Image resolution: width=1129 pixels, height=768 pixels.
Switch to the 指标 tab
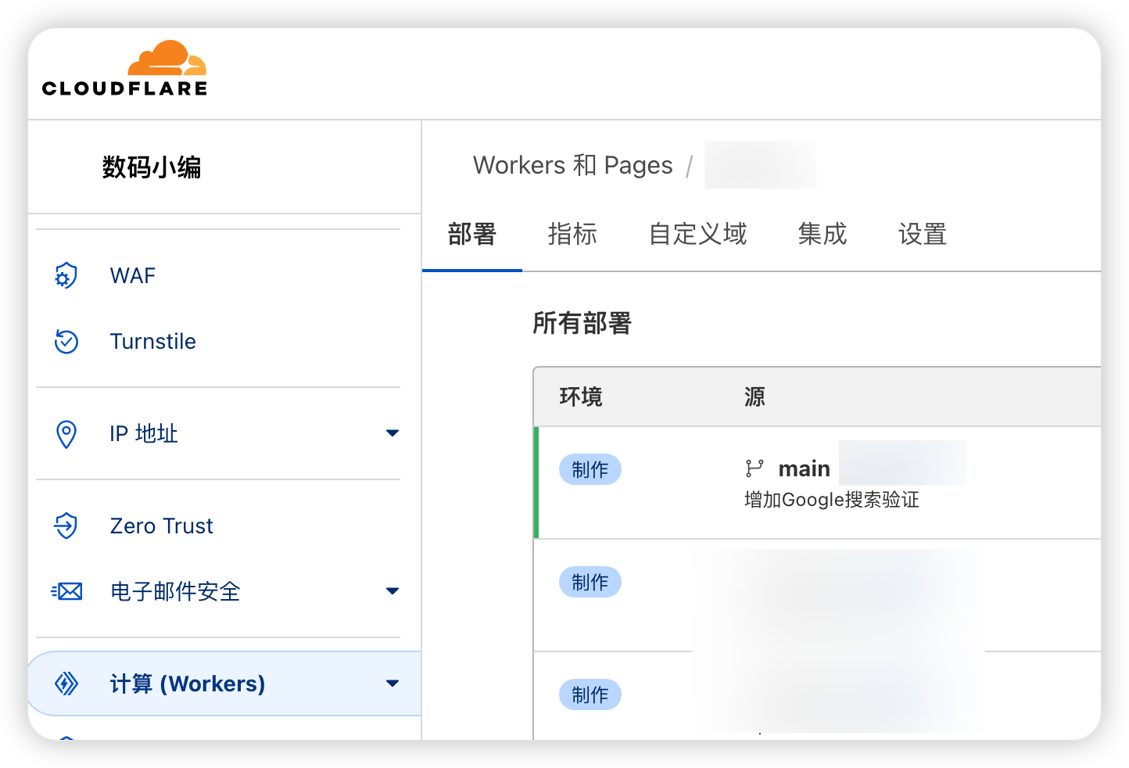[x=572, y=234]
